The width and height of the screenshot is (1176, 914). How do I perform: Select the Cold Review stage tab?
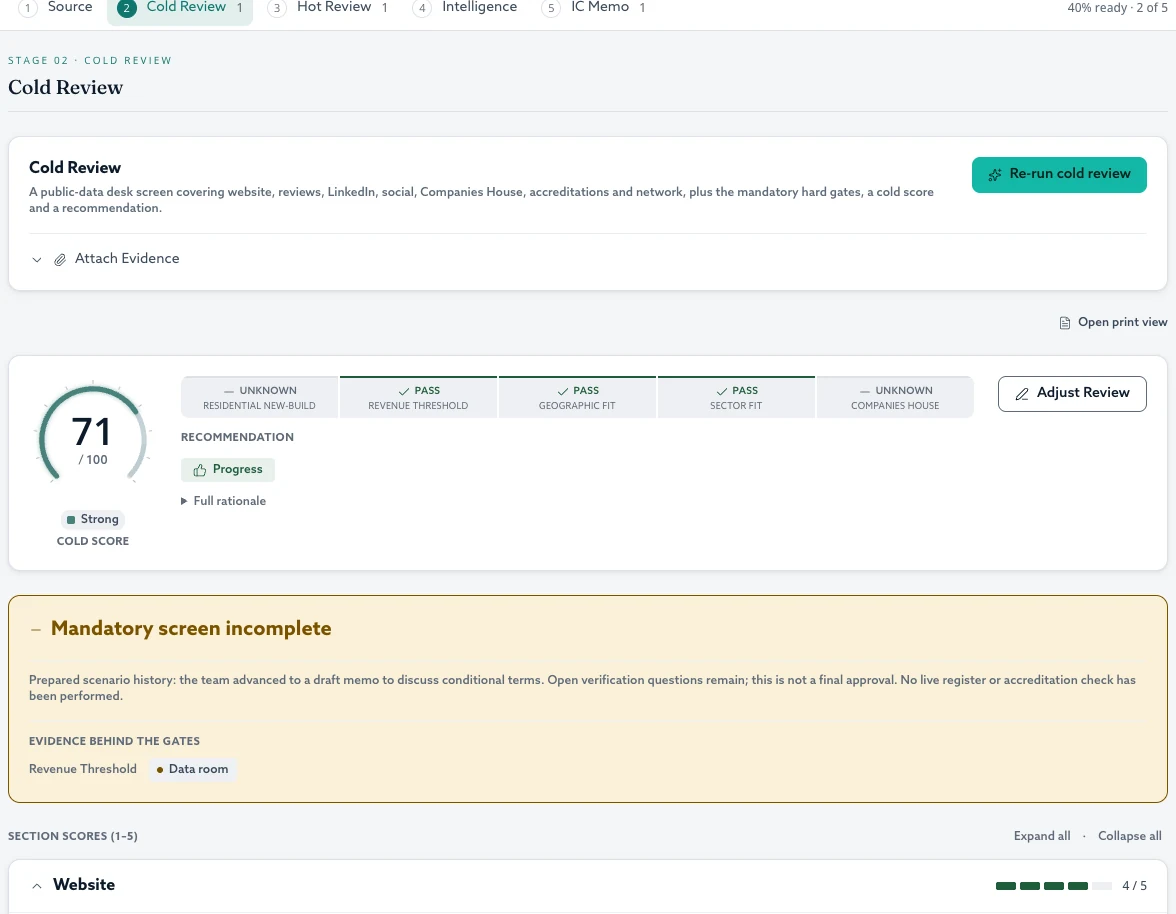point(180,7)
